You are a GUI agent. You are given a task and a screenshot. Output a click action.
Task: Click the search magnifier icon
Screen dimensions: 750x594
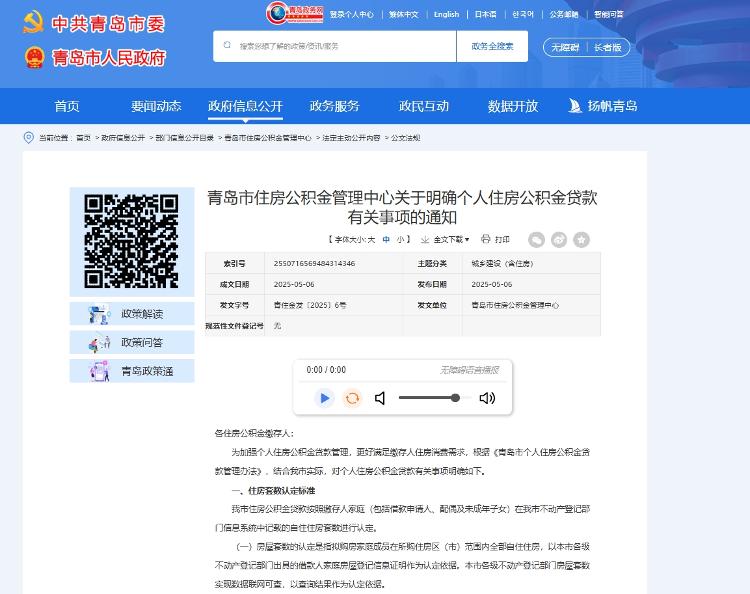click(x=227, y=45)
